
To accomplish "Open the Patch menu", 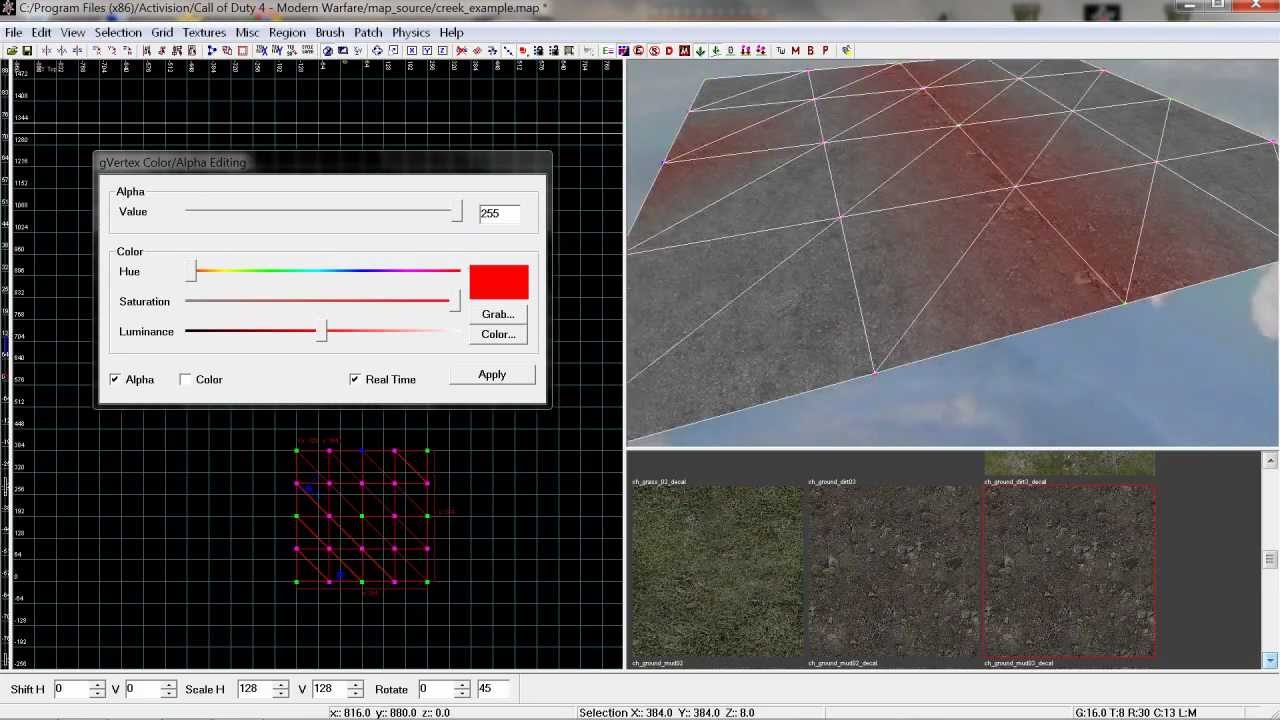I will tap(368, 32).
